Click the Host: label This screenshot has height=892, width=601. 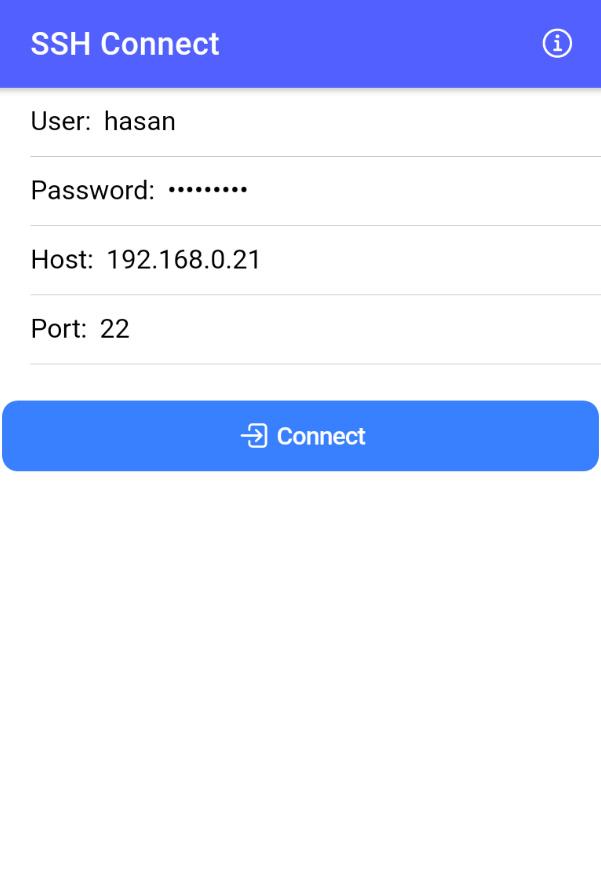point(62,259)
